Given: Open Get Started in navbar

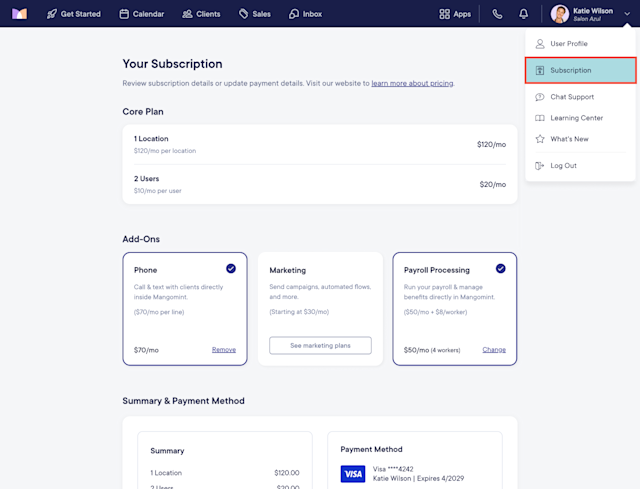Looking at the screenshot, I should pyautogui.click(x=73, y=14).
